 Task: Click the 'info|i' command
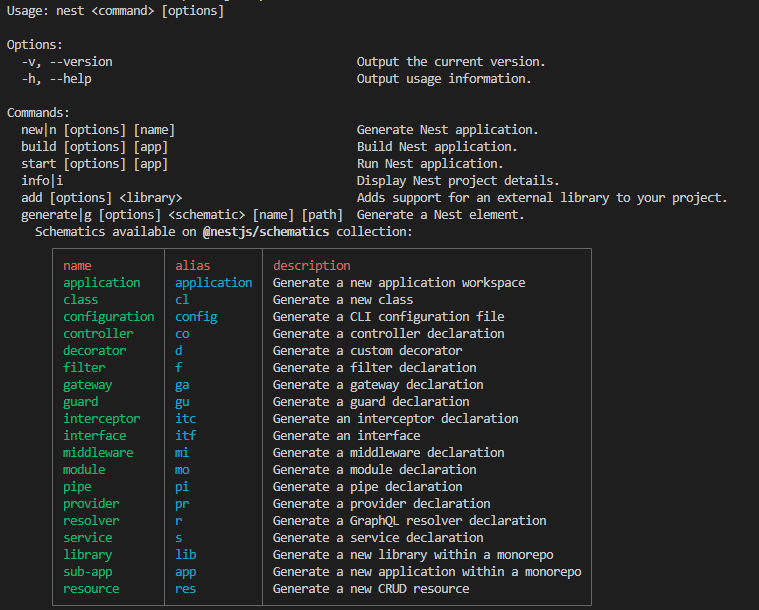click(x=42, y=181)
